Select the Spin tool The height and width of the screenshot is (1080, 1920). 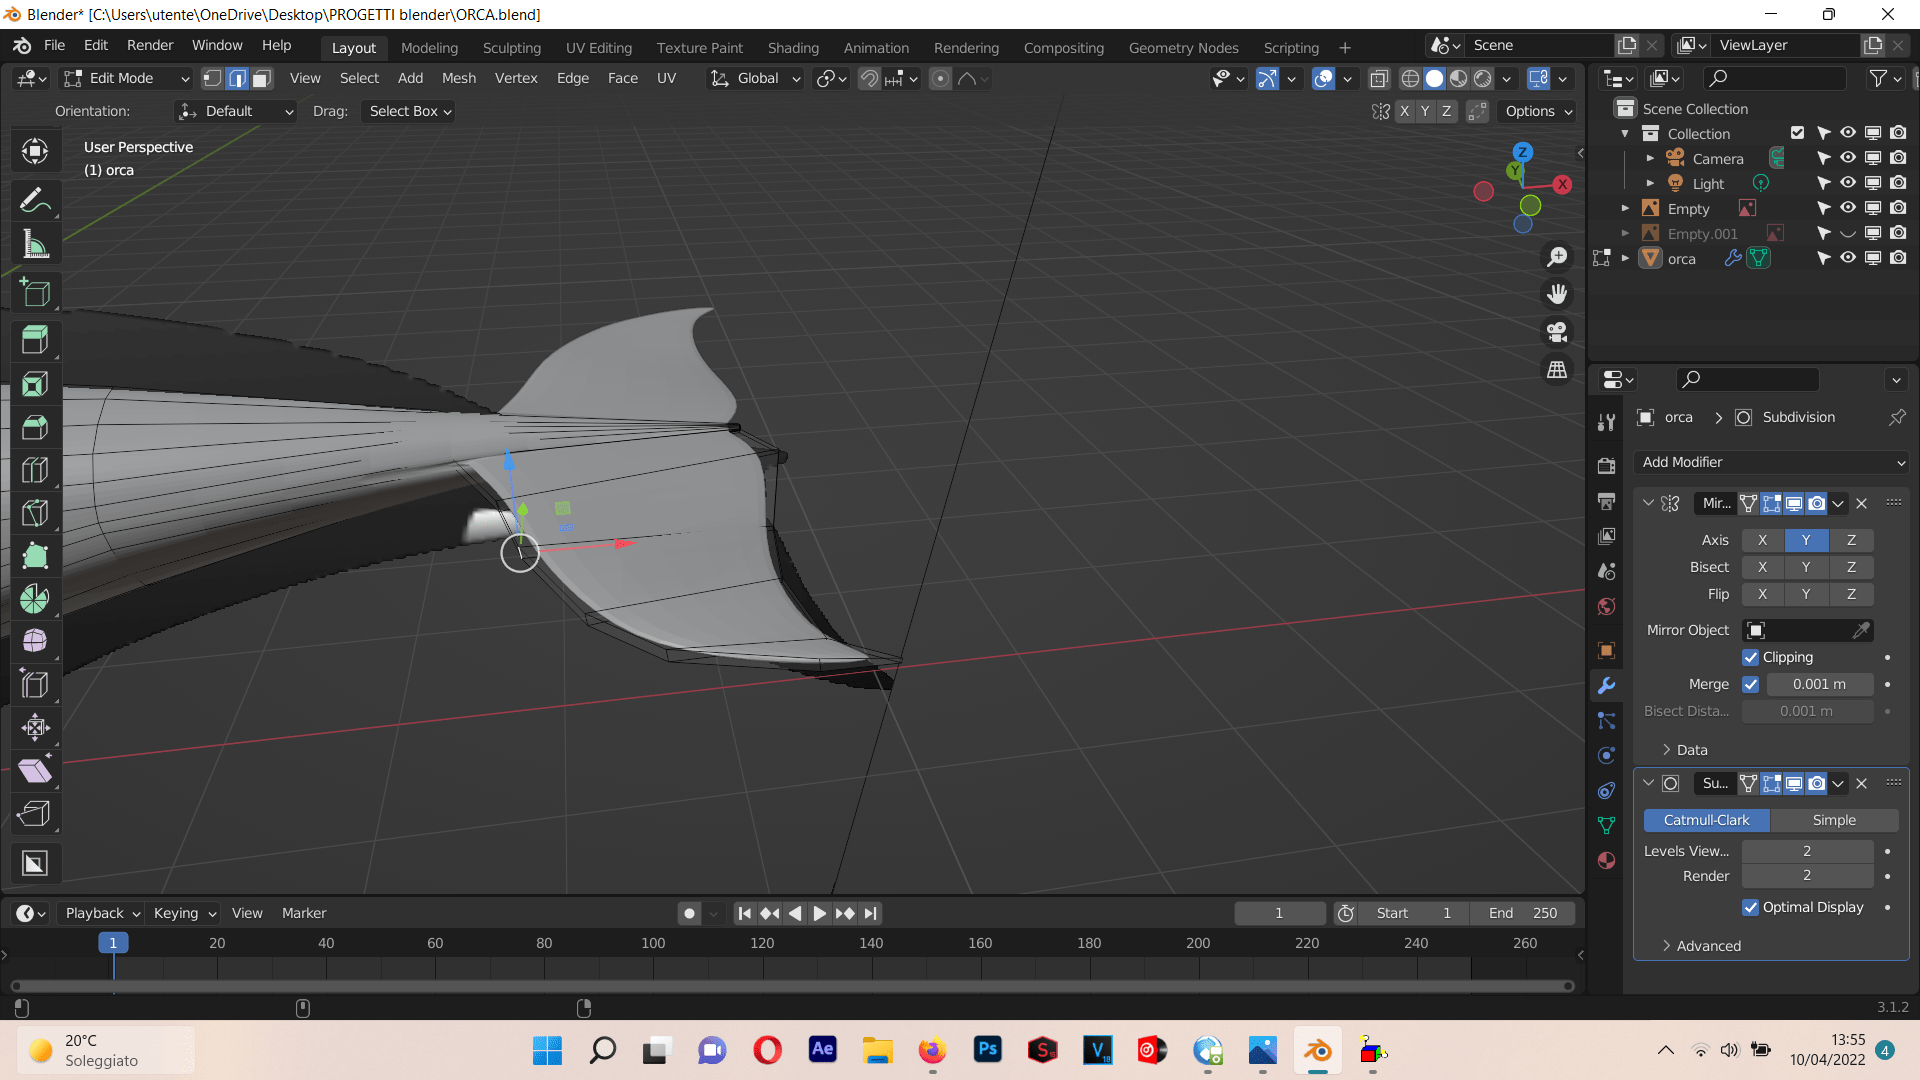(x=35, y=599)
